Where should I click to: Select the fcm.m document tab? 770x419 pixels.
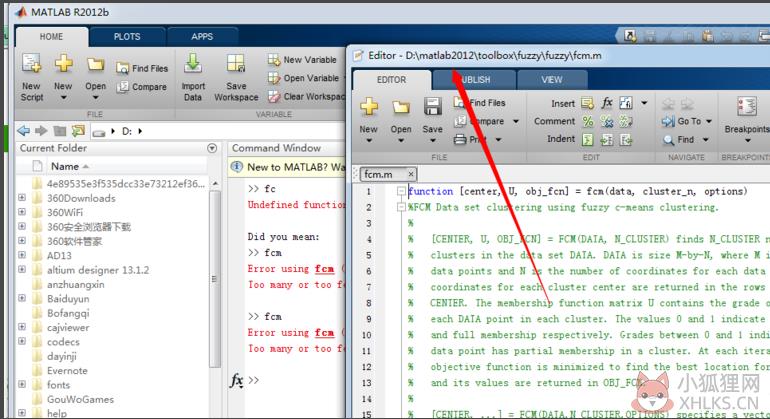click(378, 174)
